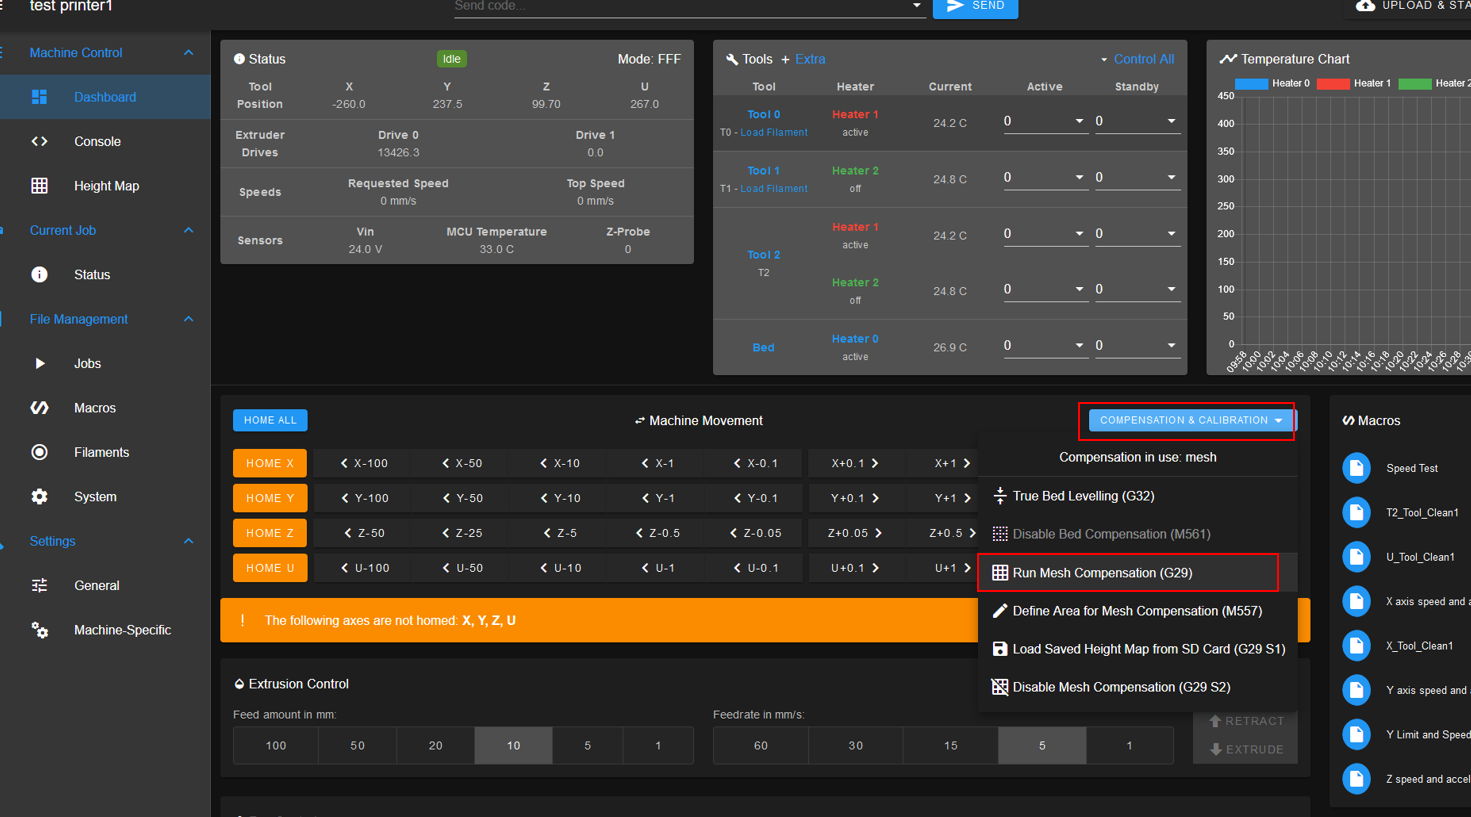Open Tool 1 active temperature dropdown
The width and height of the screenshot is (1471, 817).
pos(1079,177)
